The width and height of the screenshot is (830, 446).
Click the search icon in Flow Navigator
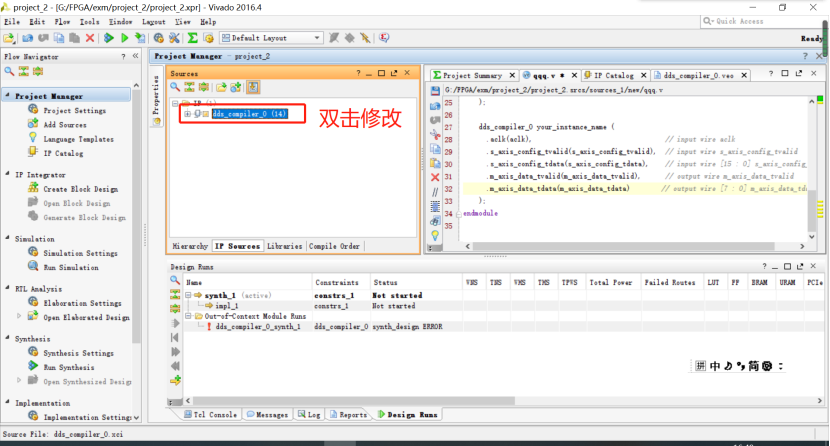coord(9,71)
